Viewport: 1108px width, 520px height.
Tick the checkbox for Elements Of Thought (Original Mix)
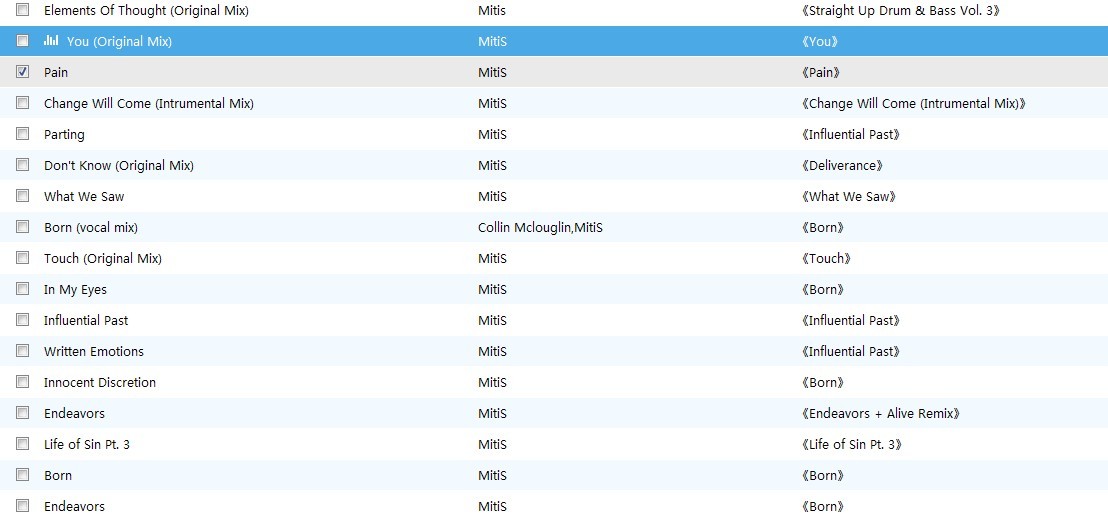pyautogui.click(x=23, y=10)
